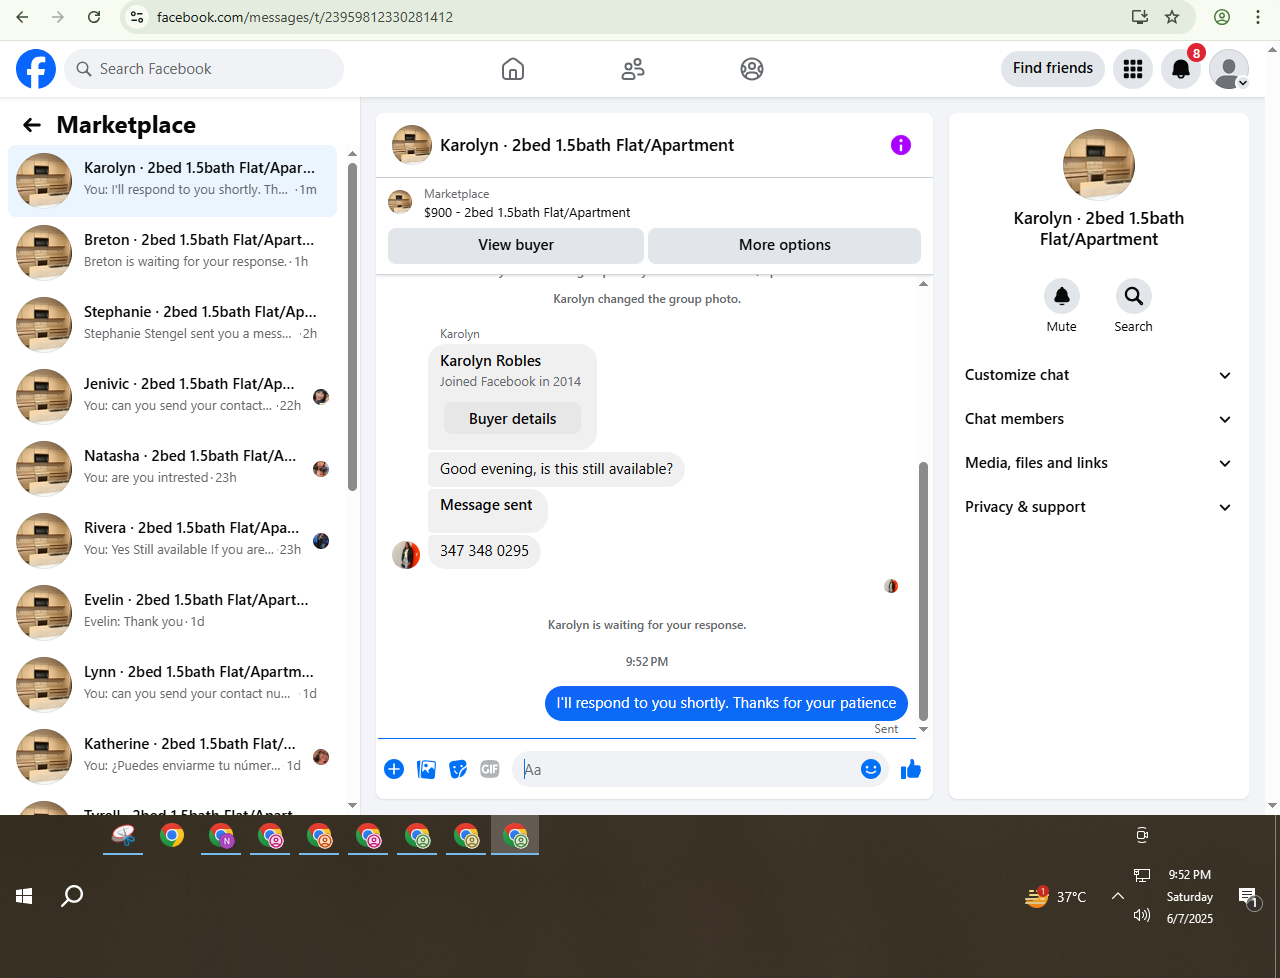Attach a photo with the image icon
The image size is (1280, 978).
426,769
